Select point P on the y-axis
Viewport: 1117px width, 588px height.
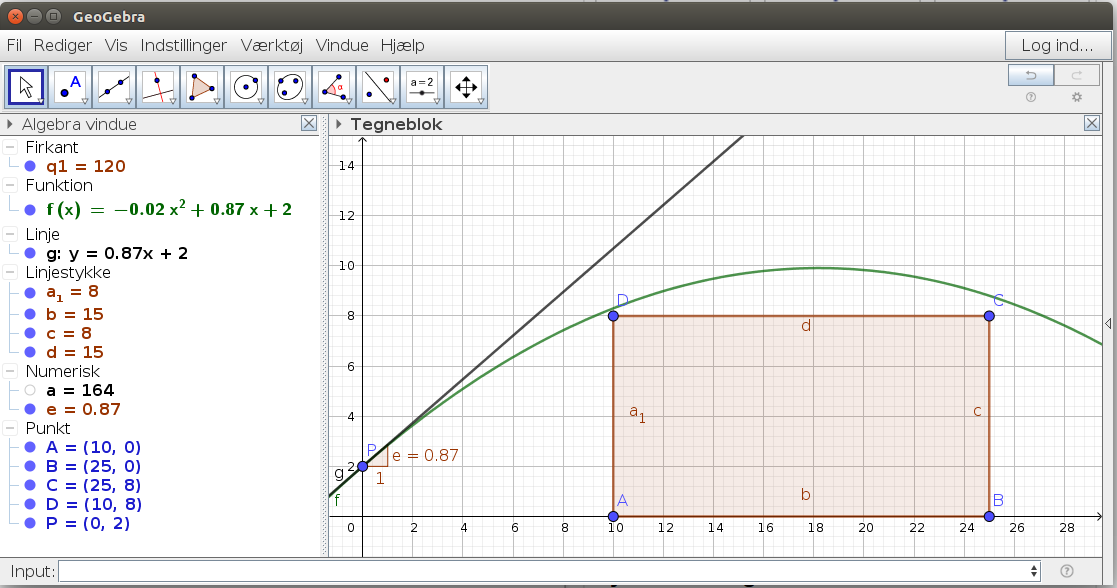(363, 466)
